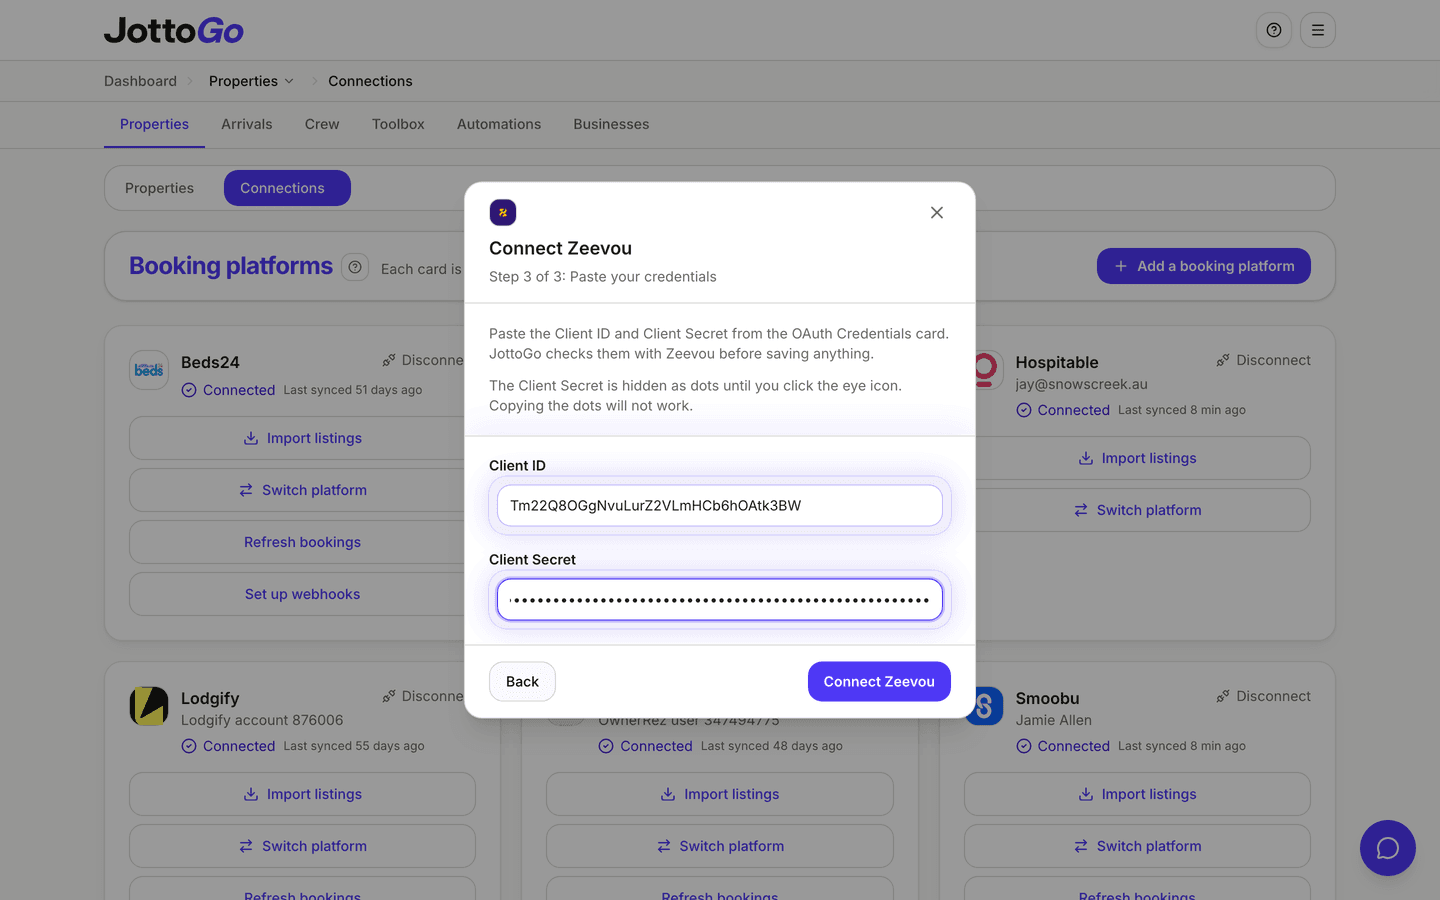Screen dimensions: 1440x900
Task: Click the Booking platforms heading
Action: point(231,266)
